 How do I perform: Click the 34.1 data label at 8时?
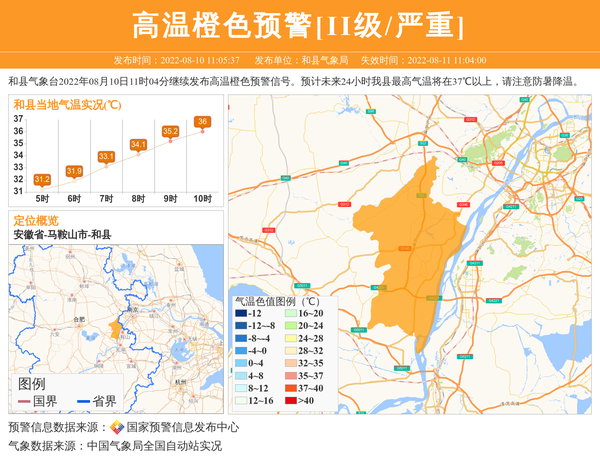tap(138, 145)
